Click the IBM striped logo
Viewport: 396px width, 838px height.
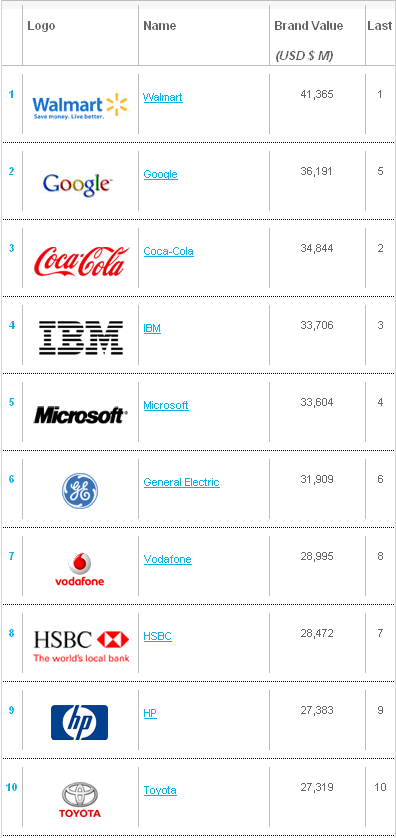coord(81,338)
